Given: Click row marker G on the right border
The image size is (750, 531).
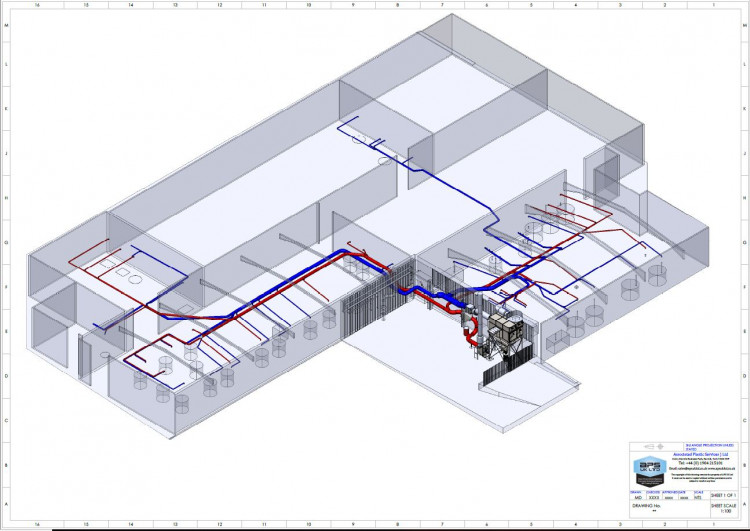Looking at the screenshot, I should tap(743, 242).
